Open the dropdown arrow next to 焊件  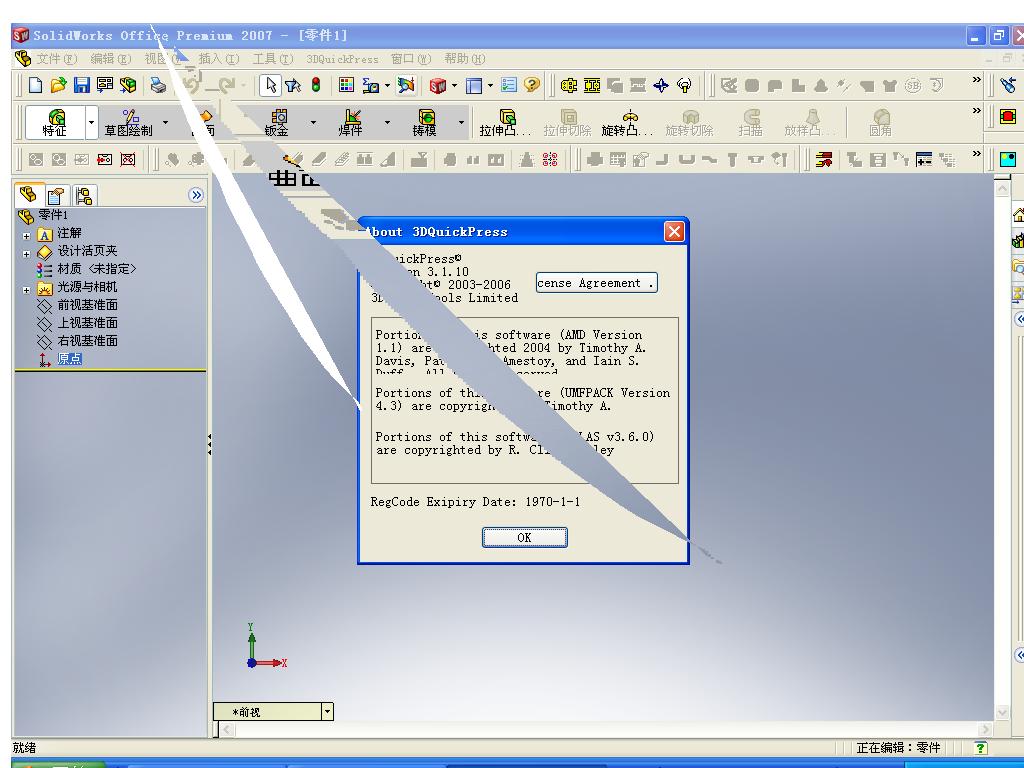387,122
